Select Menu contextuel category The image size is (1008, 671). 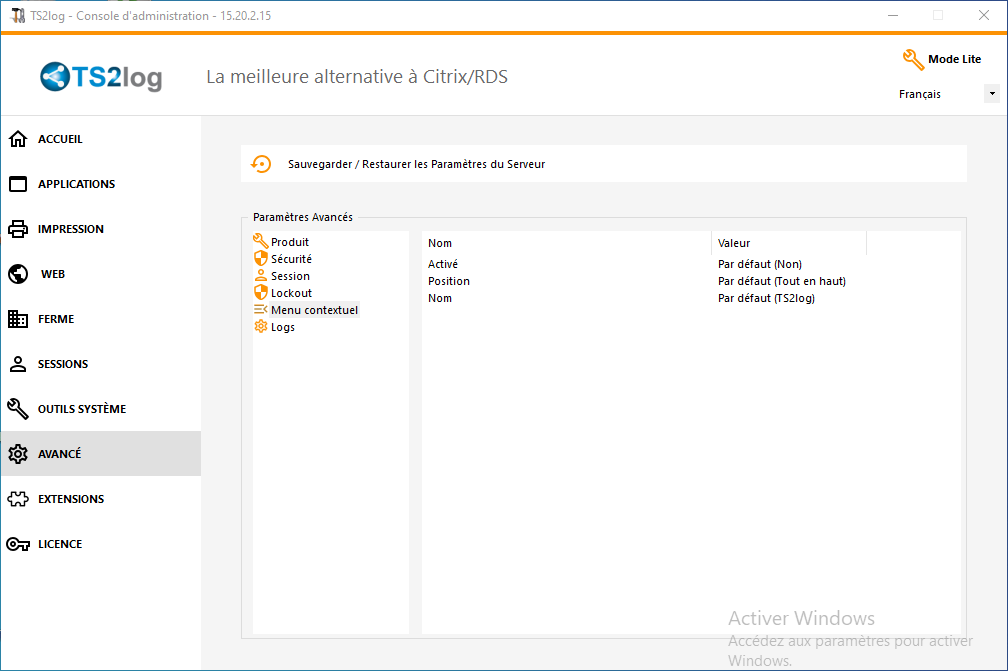[x=314, y=310]
